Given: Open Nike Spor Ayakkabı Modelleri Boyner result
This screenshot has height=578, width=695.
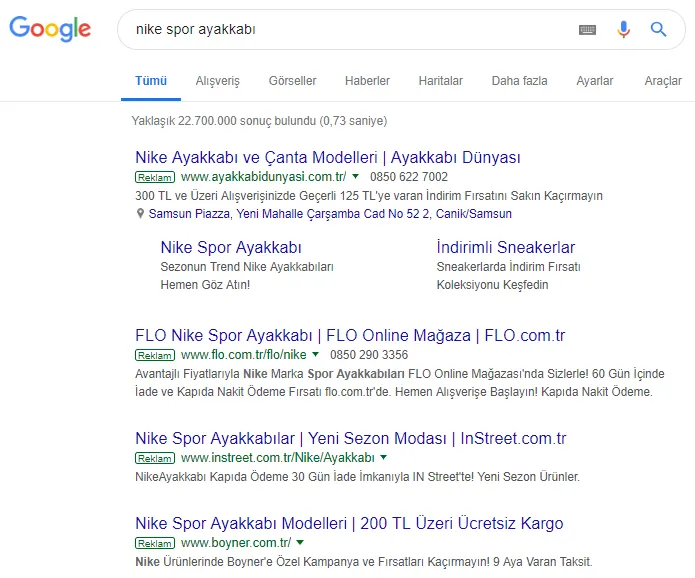Looking at the screenshot, I should (349, 523).
